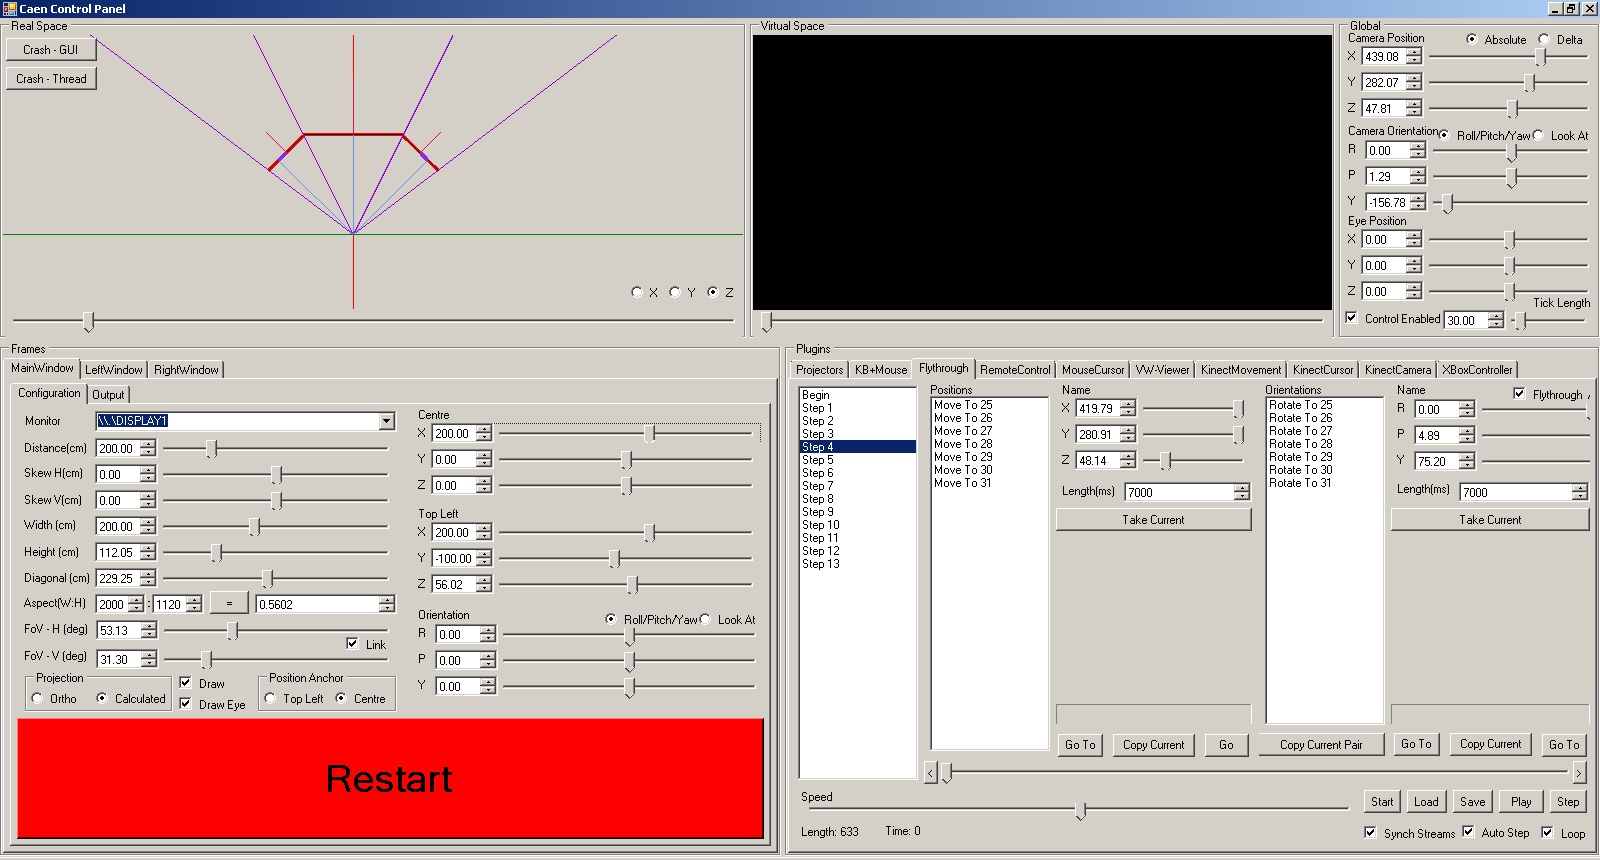
Task: Switch to the KinectMovement plugin tab
Action: pyautogui.click(x=1240, y=370)
